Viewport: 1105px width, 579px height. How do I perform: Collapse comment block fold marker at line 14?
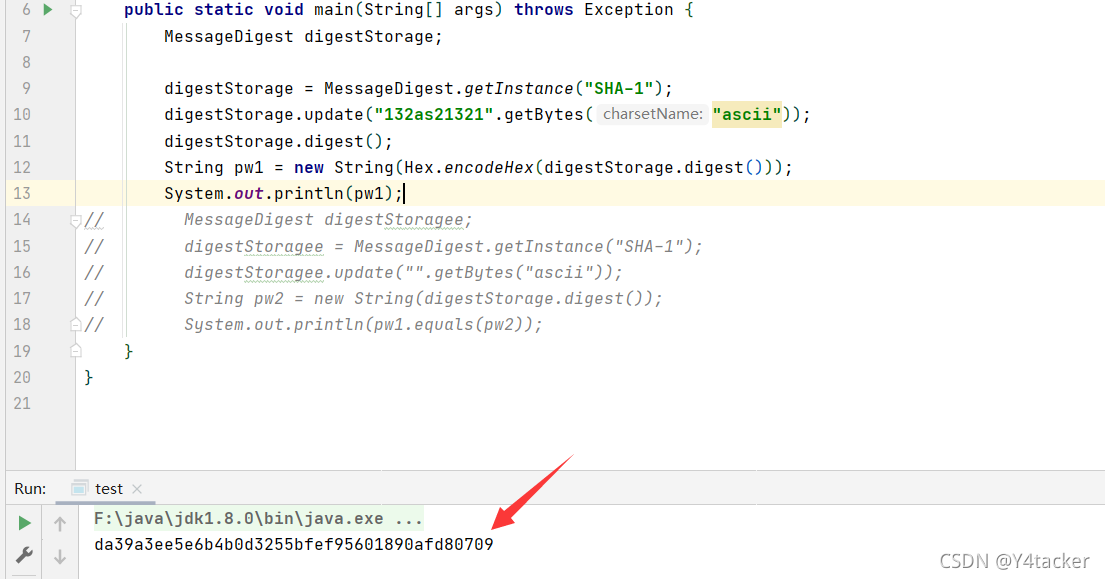75,221
